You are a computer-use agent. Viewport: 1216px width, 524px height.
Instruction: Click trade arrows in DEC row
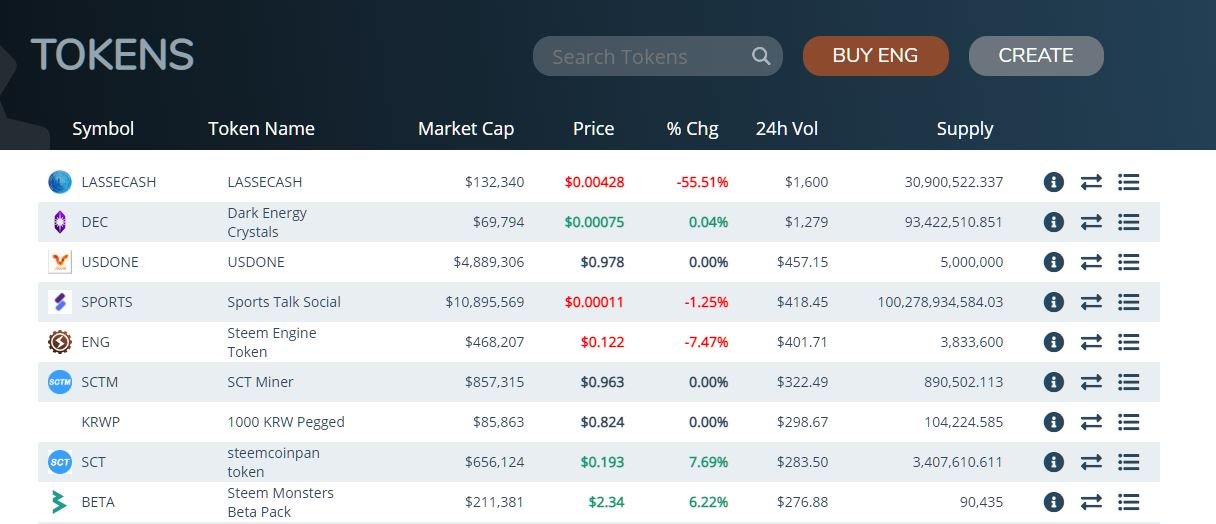point(1091,222)
